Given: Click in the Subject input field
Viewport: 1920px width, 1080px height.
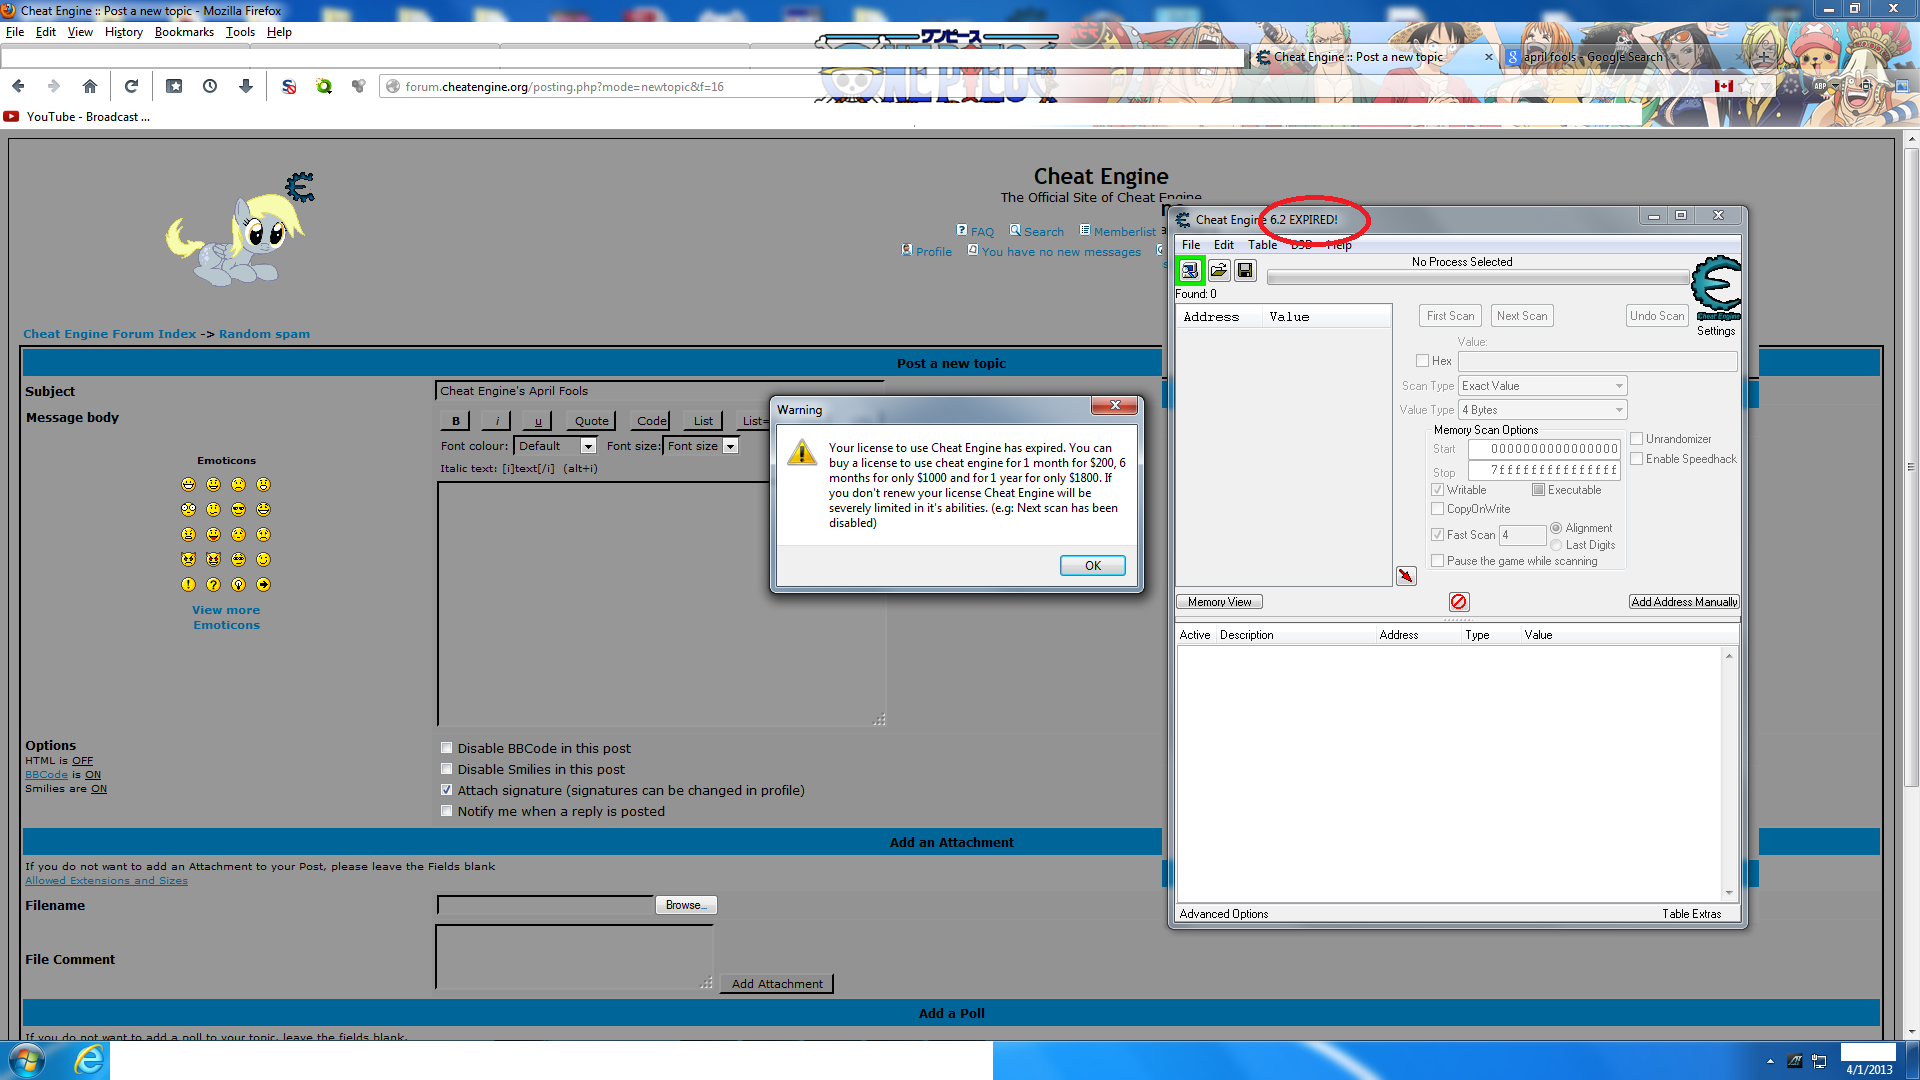Looking at the screenshot, I should click(660, 391).
